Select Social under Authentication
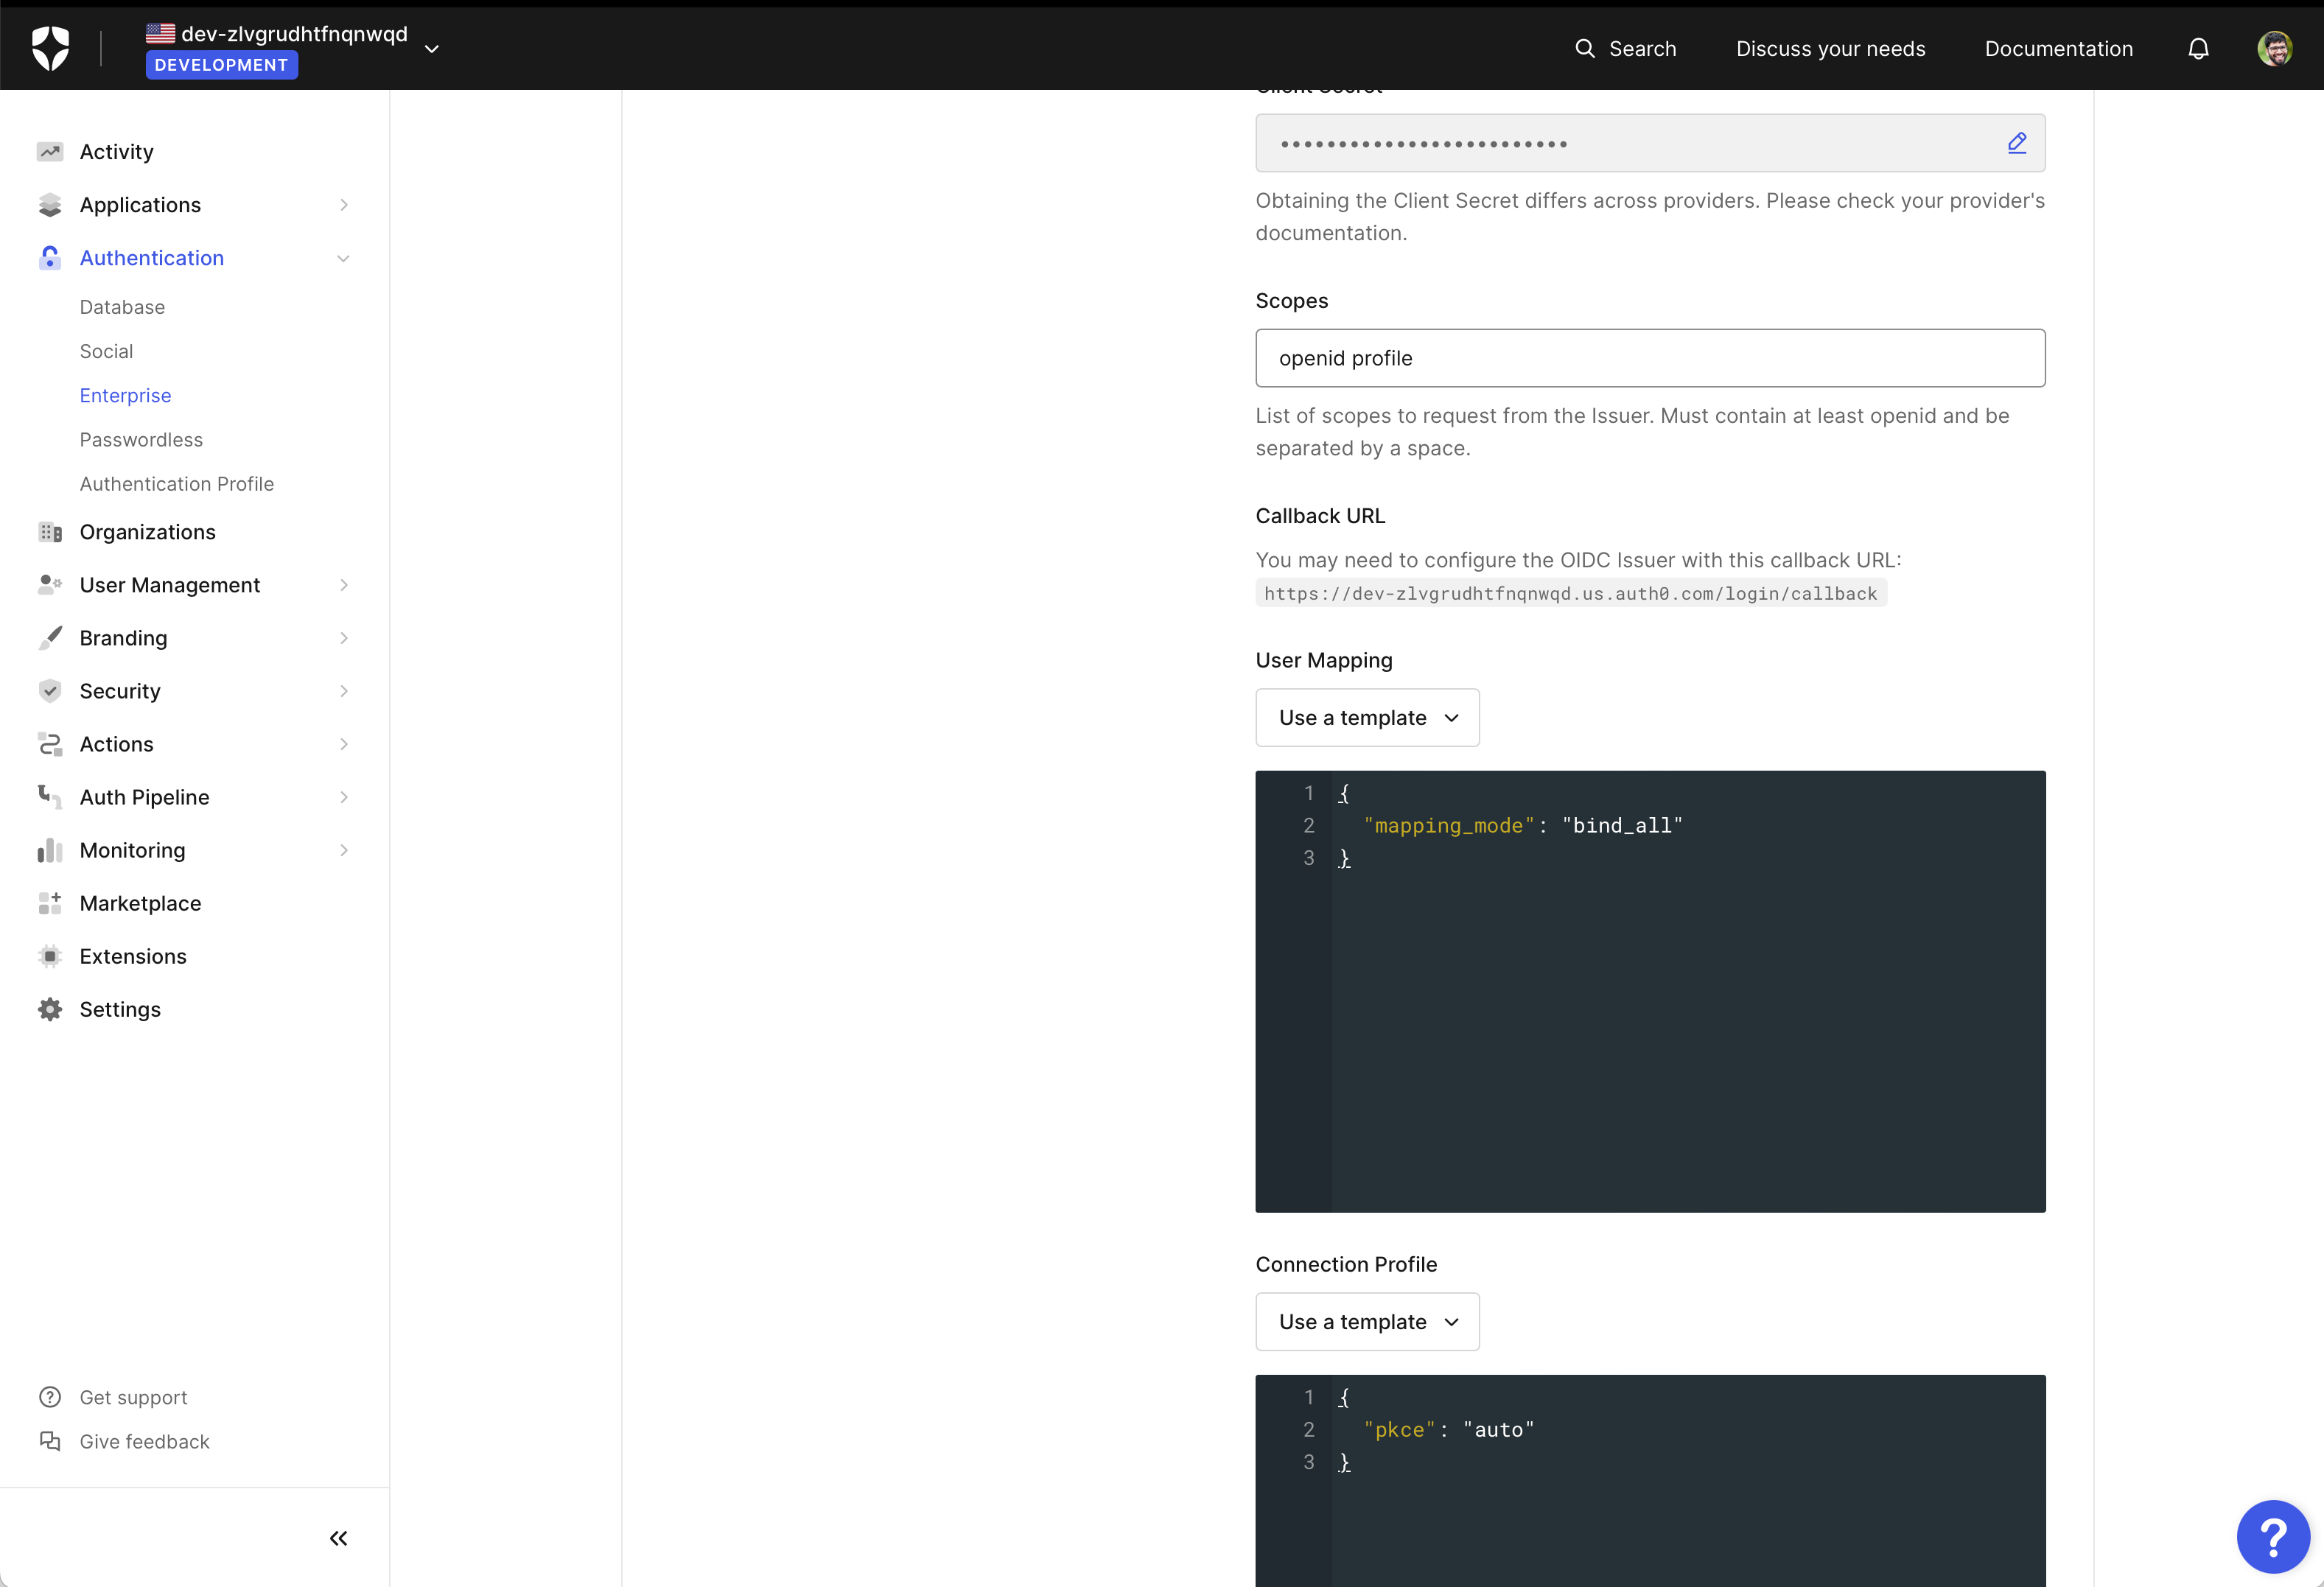The height and width of the screenshot is (1587, 2324). [106, 351]
